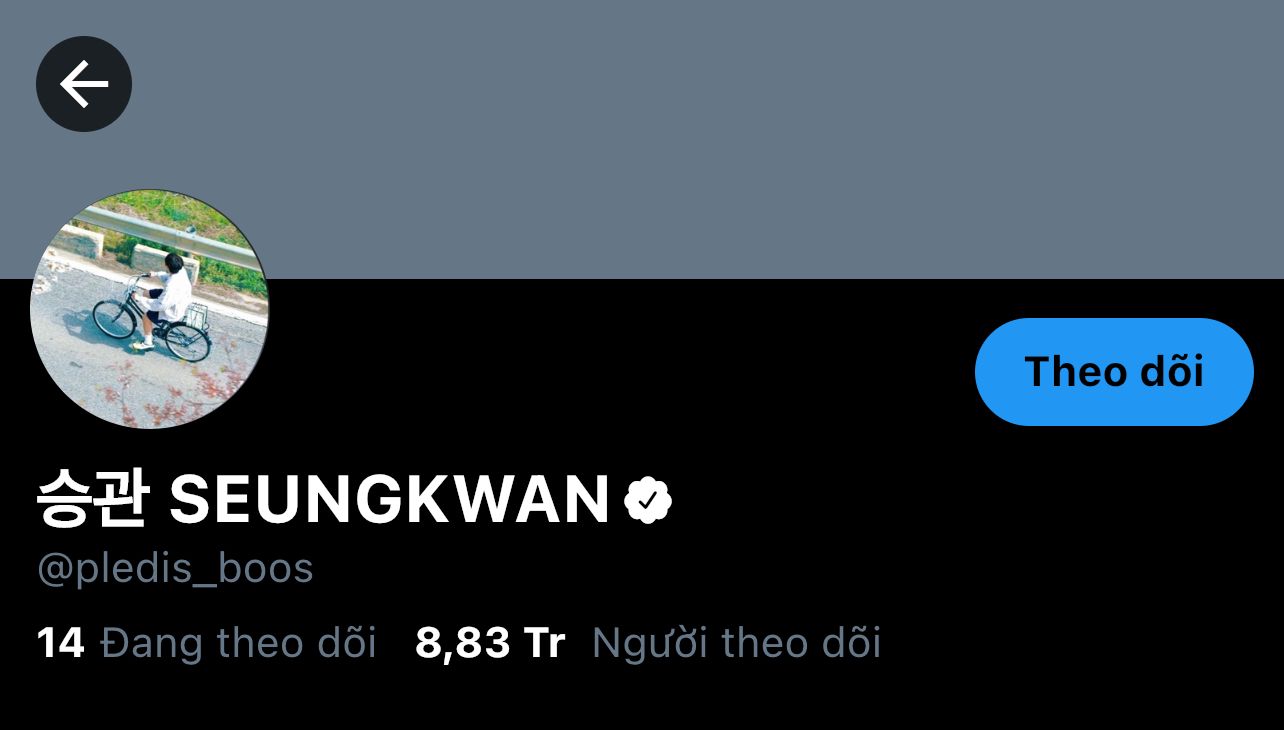Click the Korean text 승관 in name
The height and width of the screenshot is (730, 1284).
(x=92, y=500)
